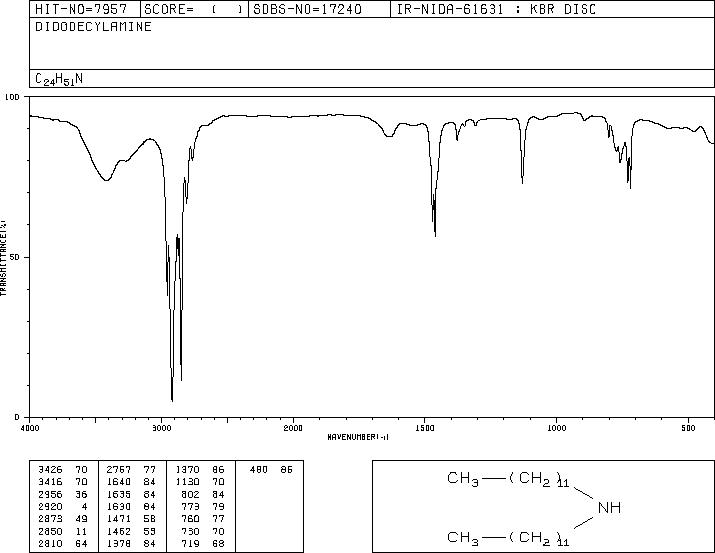Click the 50 mark on the transmittance axis

[x=15, y=257]
